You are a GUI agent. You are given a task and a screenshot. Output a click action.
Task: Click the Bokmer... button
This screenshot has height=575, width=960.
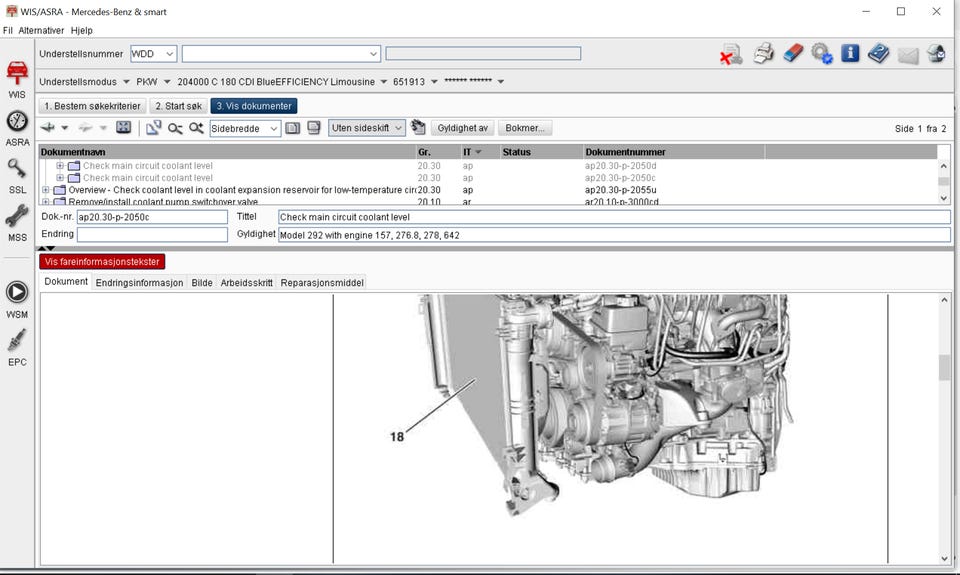[525, 128]
